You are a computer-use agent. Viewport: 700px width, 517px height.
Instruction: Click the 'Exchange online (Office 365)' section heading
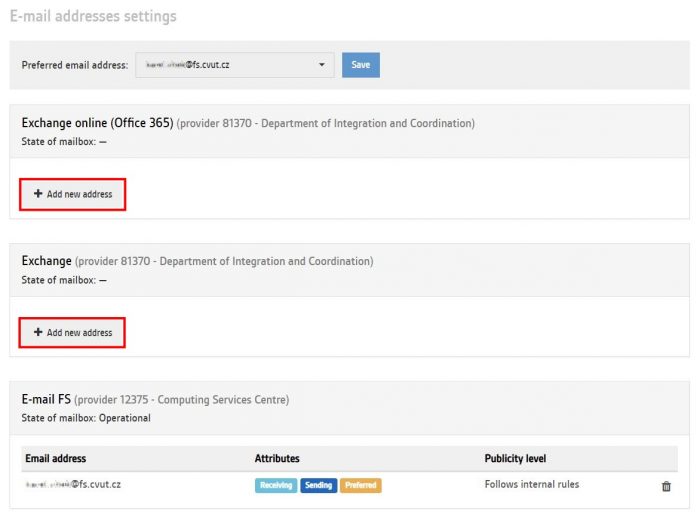pyautogui.click(x=97, y=123)
